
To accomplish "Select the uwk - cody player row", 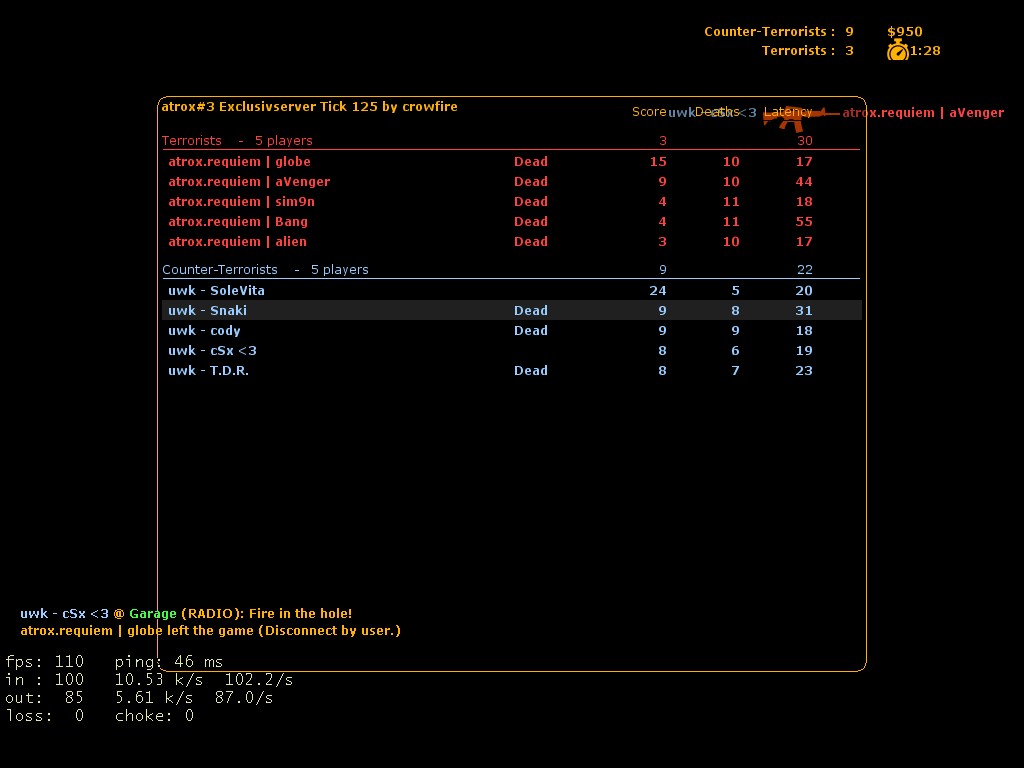I will pyautogui.click(x=204, y=331).
